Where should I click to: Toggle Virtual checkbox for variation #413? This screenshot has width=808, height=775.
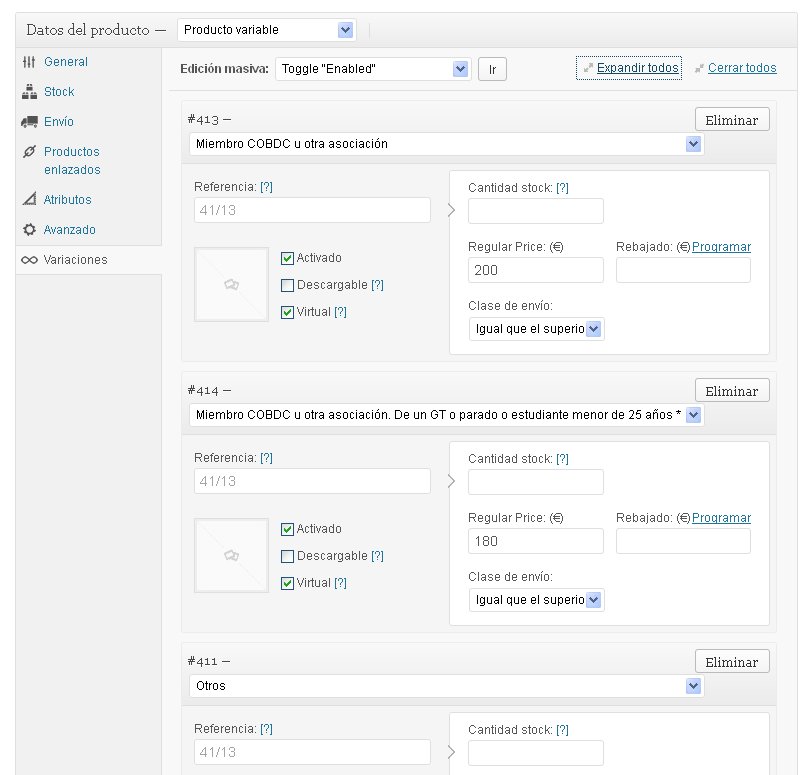pos(287,312)
